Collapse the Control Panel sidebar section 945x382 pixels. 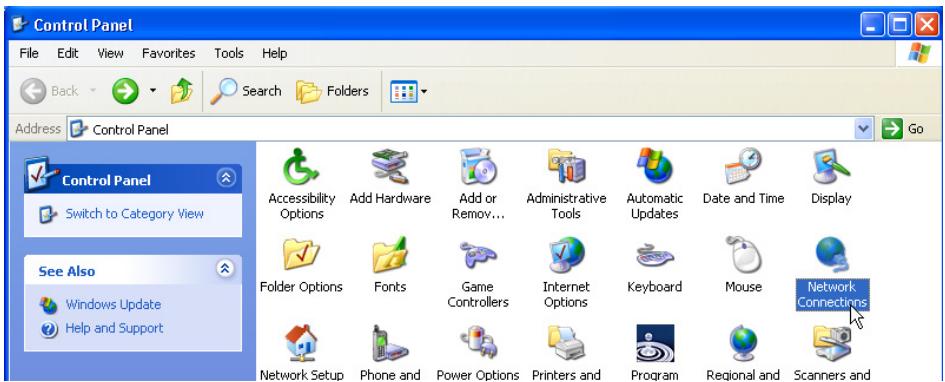click(226, 178)
